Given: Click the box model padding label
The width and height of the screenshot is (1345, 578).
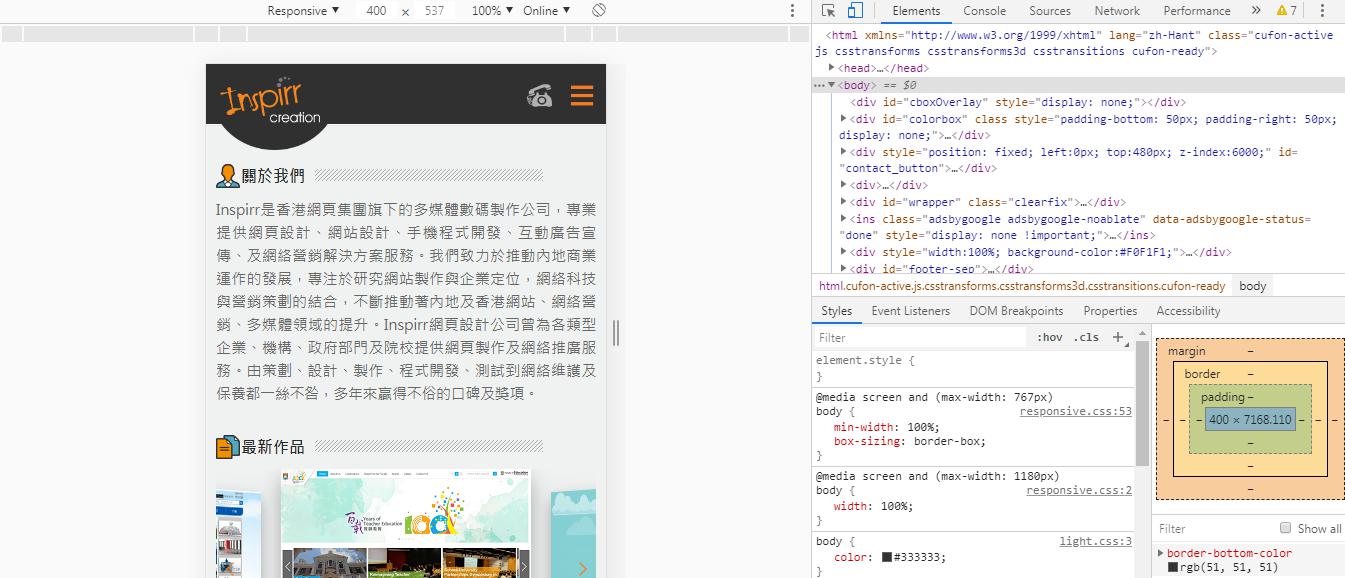Looking at the screenshot, I should coord(1222,397).
